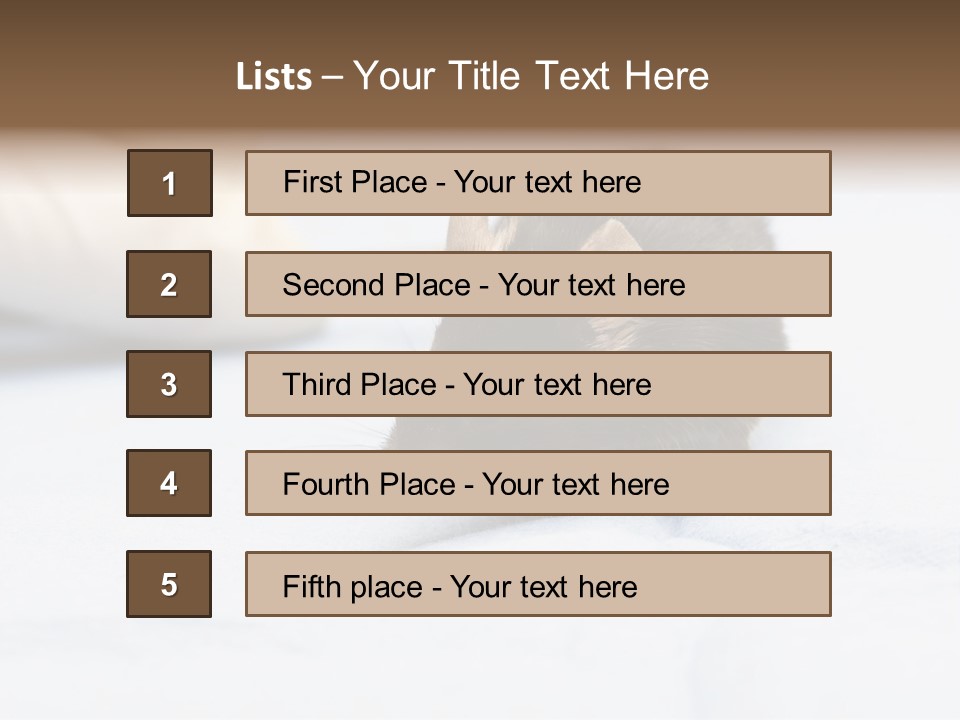Click the brown header band above the title
This screenshot has height=720, width=960.
[480, 22]
